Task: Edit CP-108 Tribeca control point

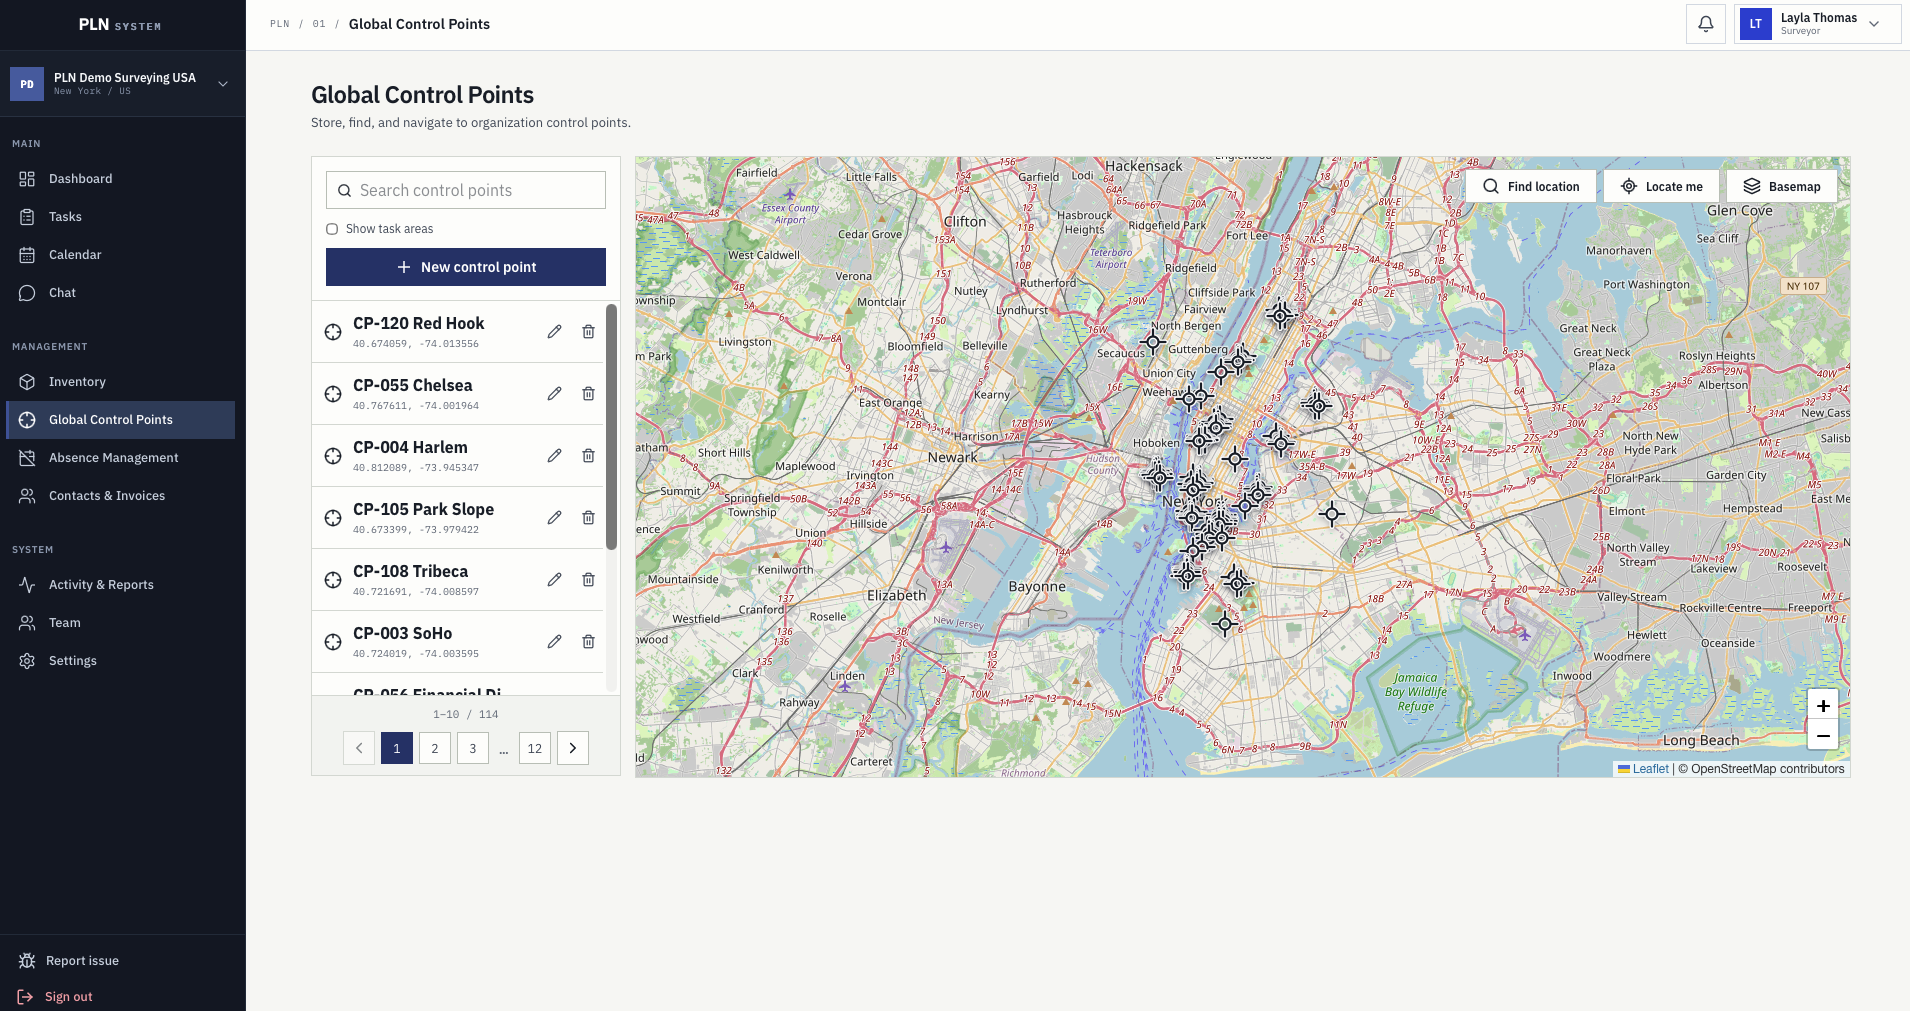Action: (x=554, y=580)
